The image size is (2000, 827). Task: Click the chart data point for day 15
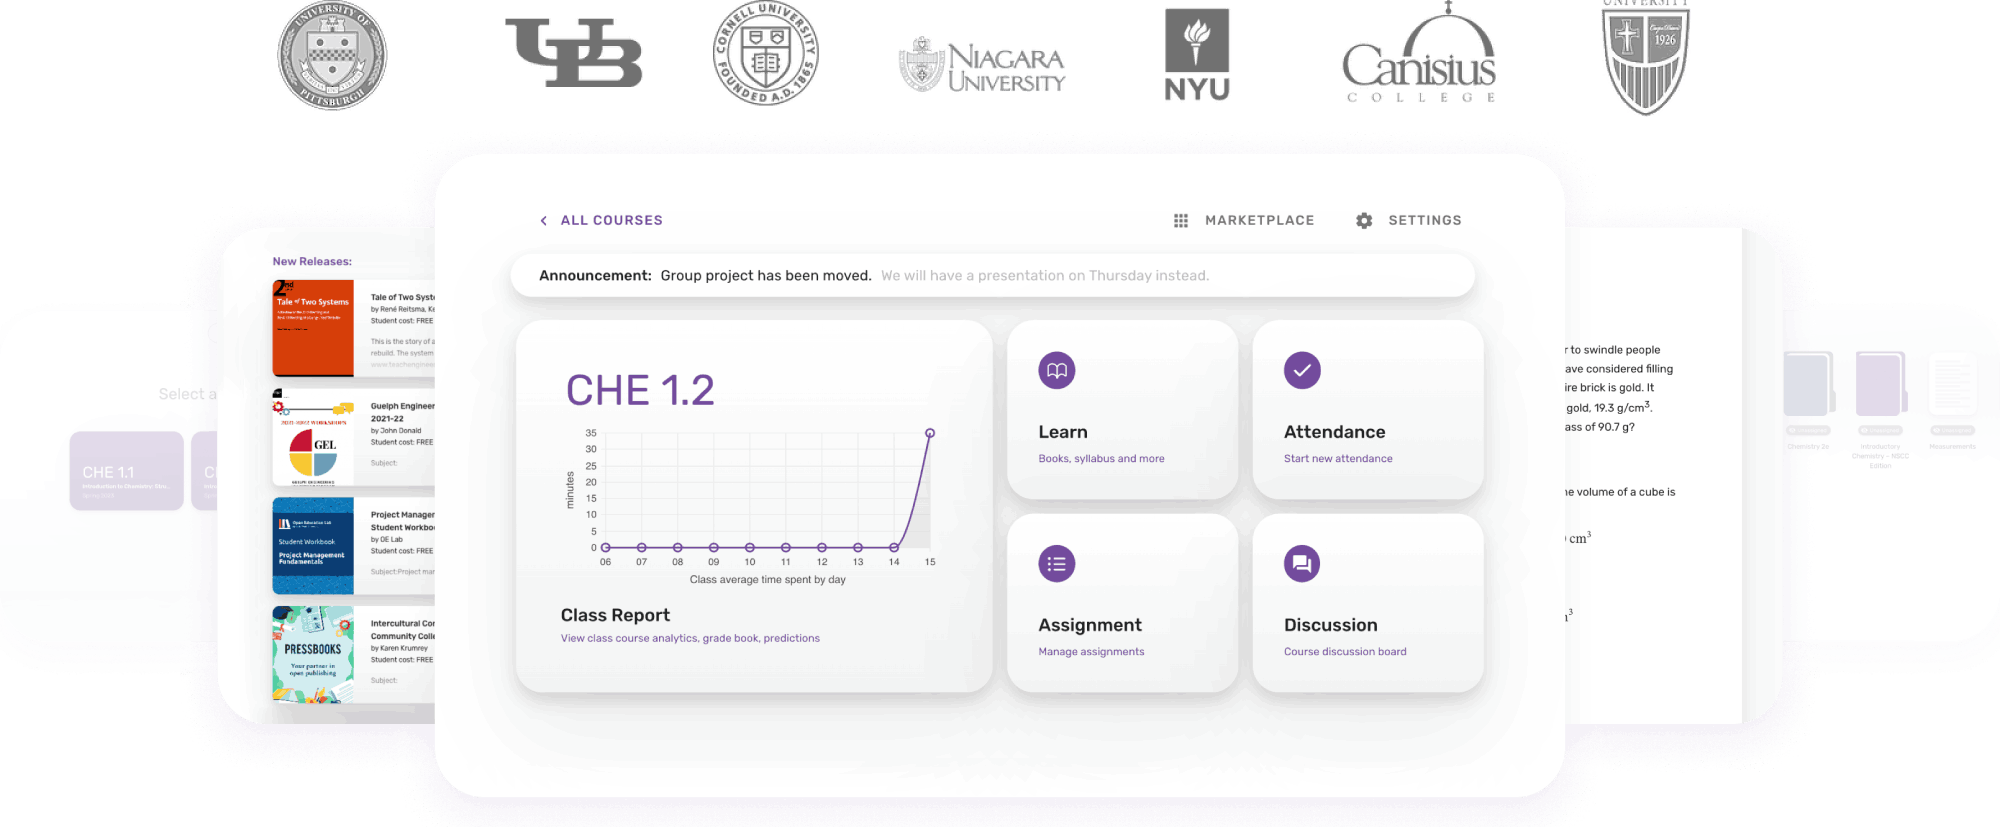coord(930,433)
